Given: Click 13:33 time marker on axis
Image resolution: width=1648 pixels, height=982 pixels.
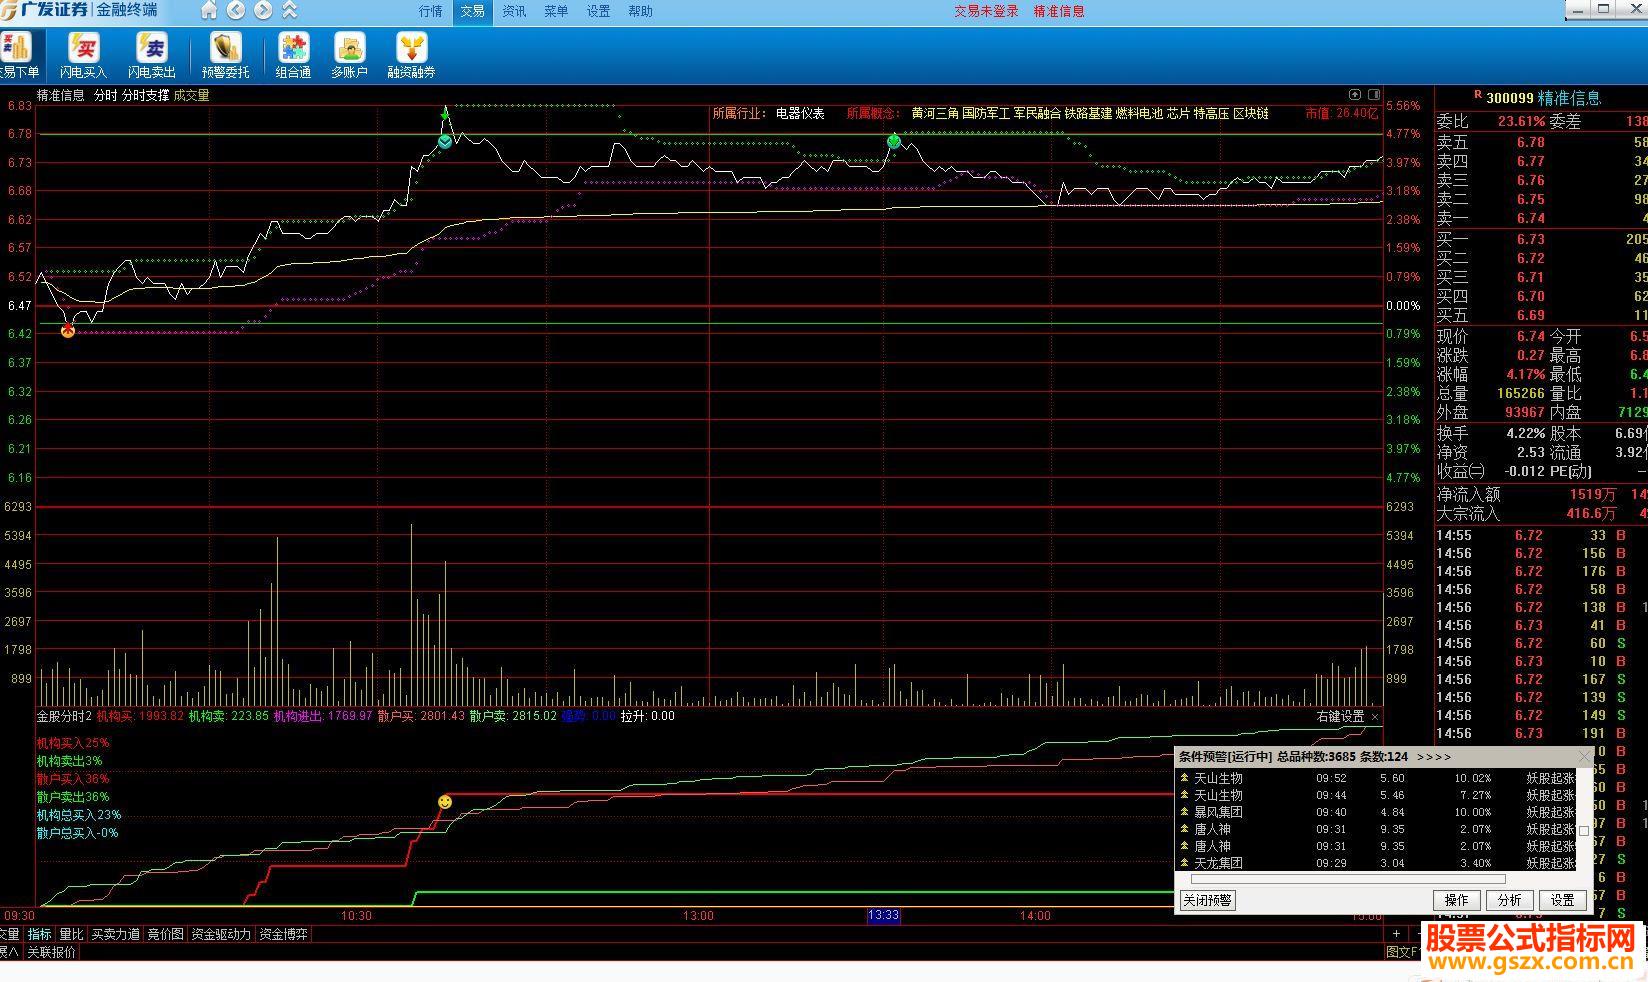Looking at the screenshot, I should pos(883,915).
